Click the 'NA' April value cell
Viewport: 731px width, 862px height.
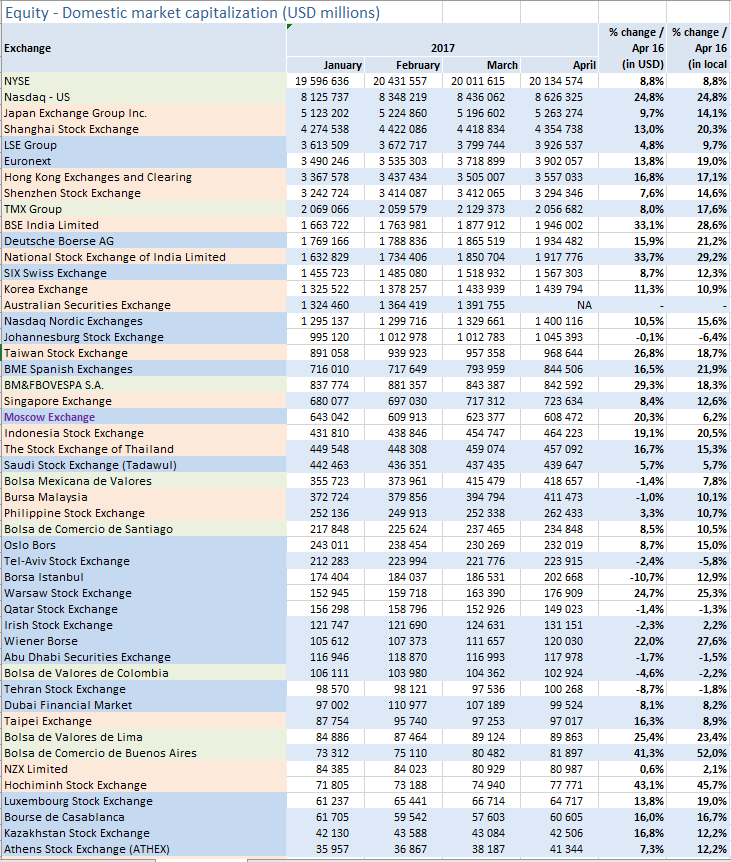click(x=560, y=305)
